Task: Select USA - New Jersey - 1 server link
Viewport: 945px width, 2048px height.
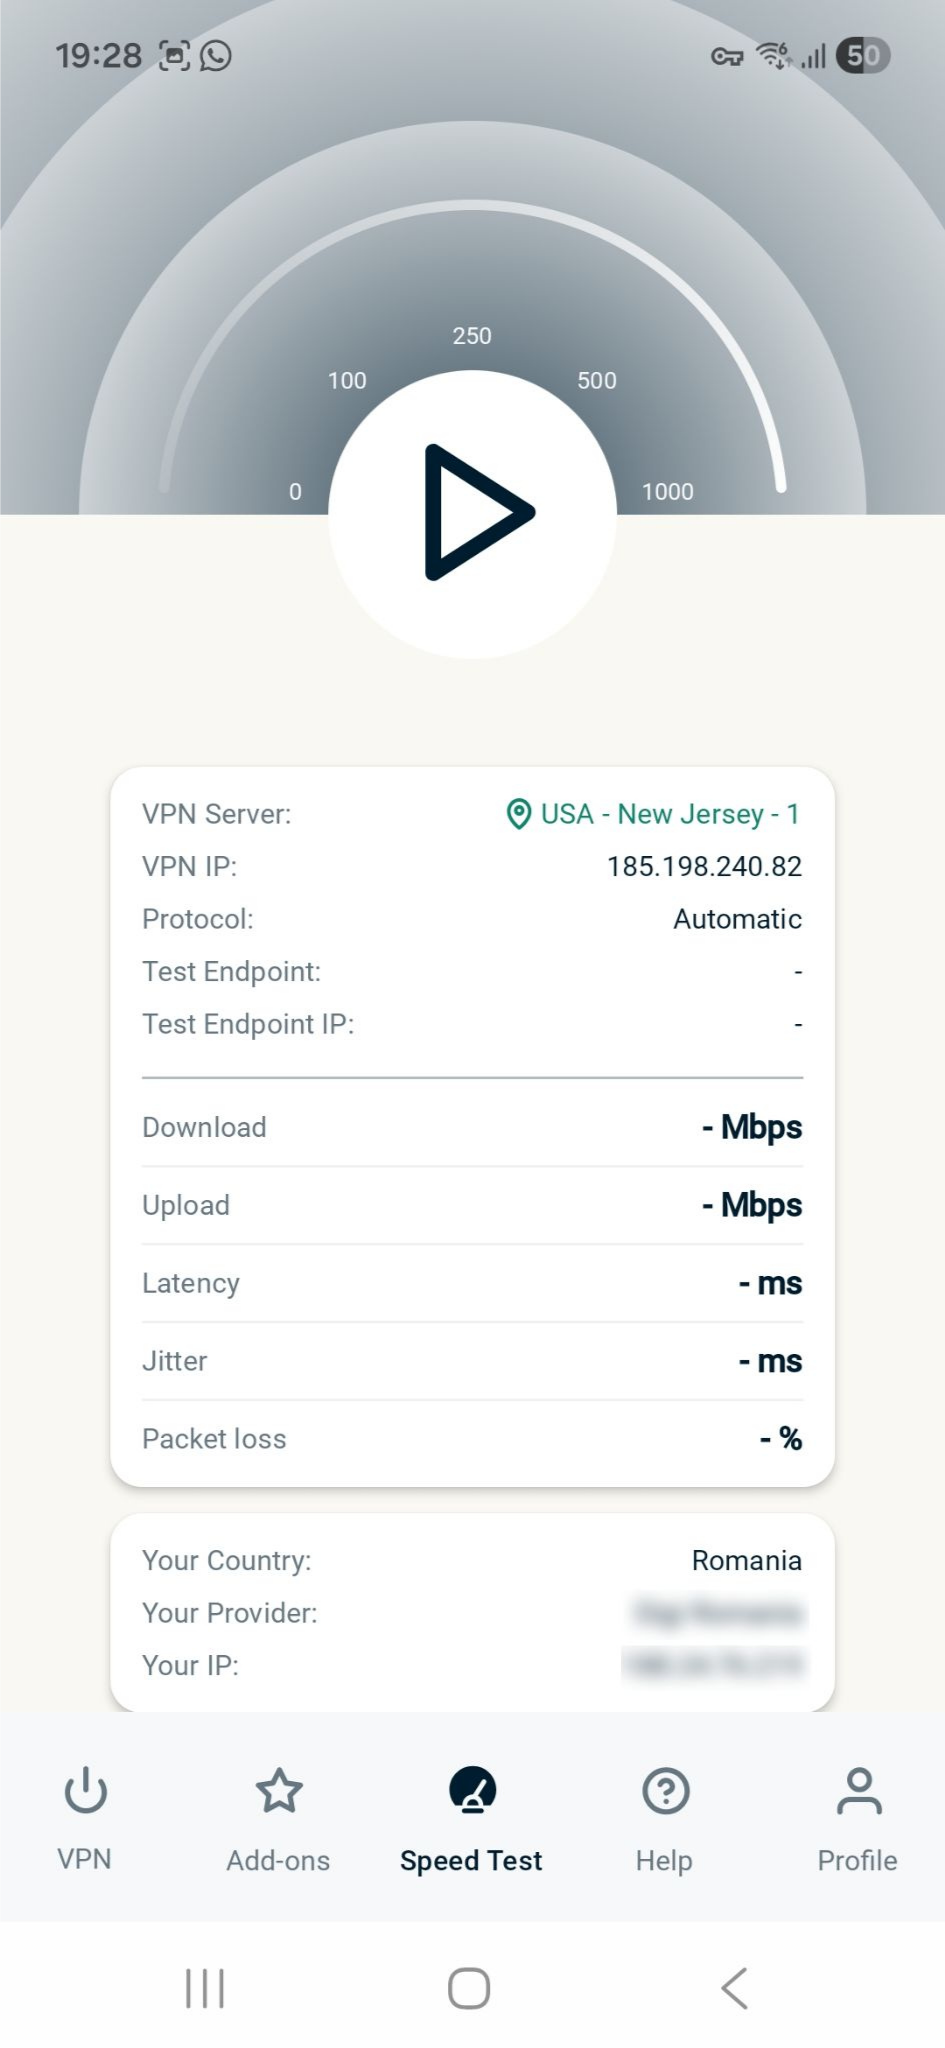Action: (x=670, y=814)
